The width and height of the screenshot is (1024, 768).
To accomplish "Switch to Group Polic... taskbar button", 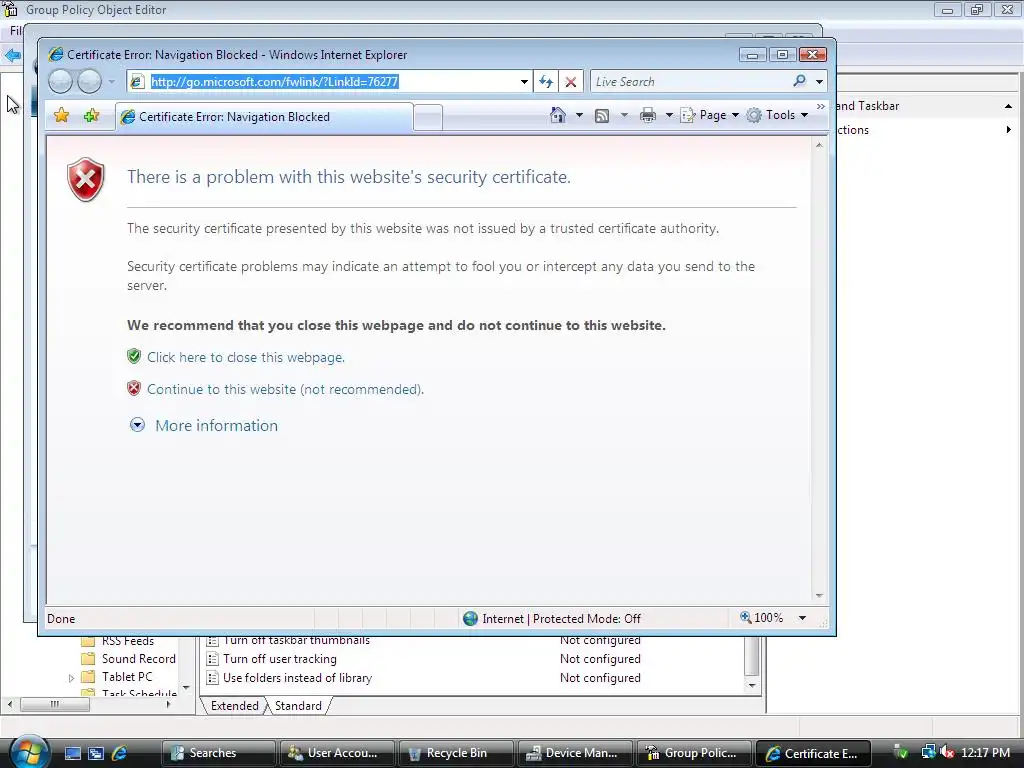I will click(x=694, y=753).
